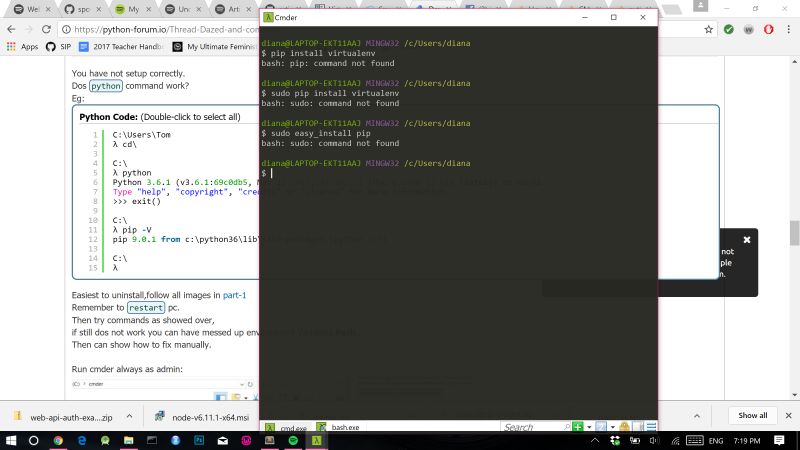Open the 2017 Teacher Handbook bookmark
This screenshot has width=800, height=450.
[x=121, y=46]
